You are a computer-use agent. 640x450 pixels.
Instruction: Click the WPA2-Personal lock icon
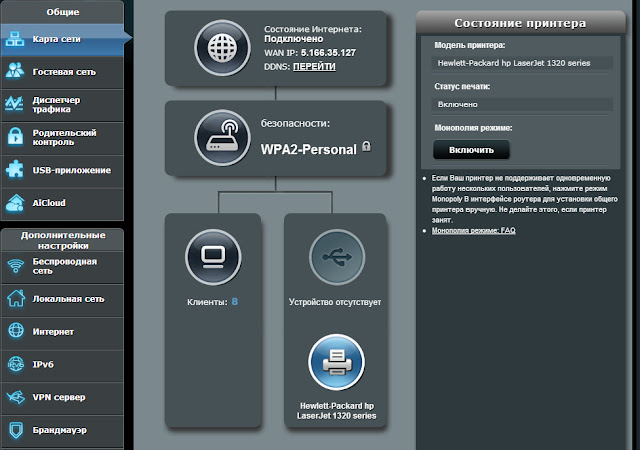pyautogui.click(x=367, y=146)
